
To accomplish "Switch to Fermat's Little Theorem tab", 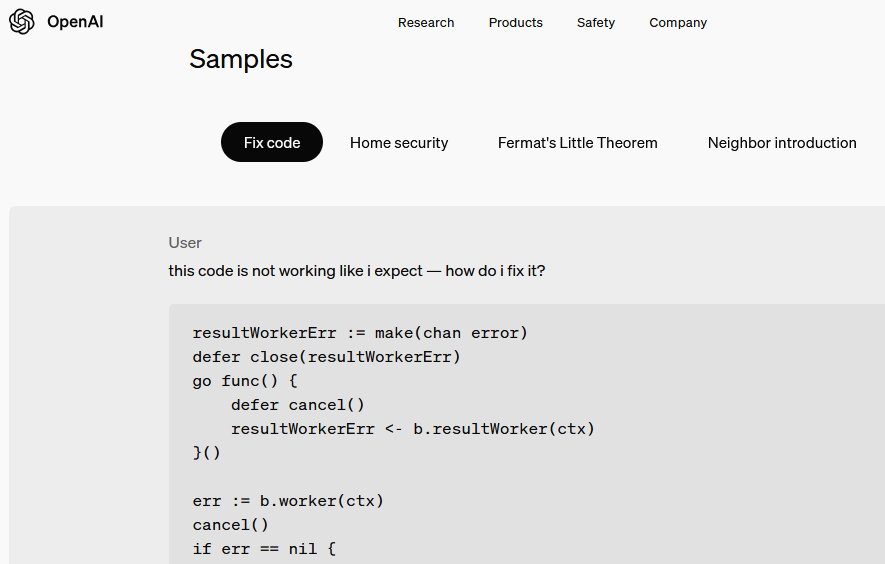I will (x=577, y=143).
